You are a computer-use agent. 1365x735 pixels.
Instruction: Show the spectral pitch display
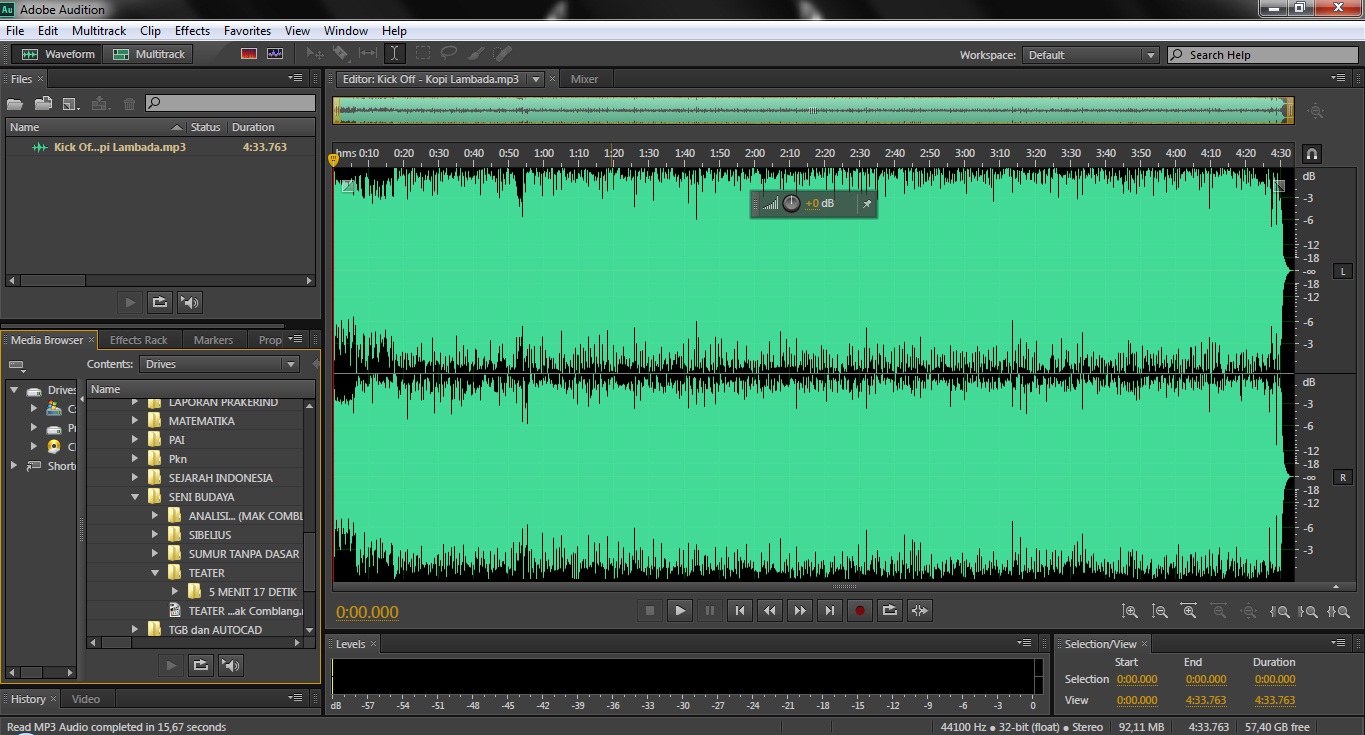(275, 54)
